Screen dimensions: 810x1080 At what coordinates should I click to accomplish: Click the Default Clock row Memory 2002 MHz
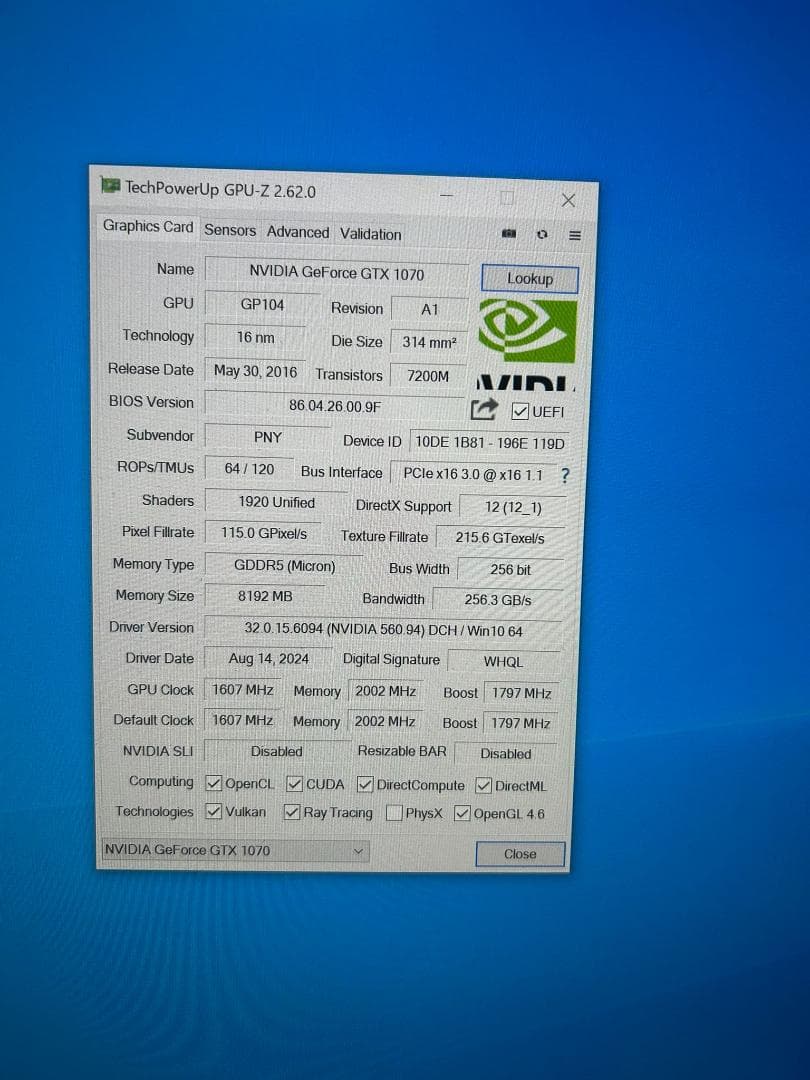(x=385, y=722)
